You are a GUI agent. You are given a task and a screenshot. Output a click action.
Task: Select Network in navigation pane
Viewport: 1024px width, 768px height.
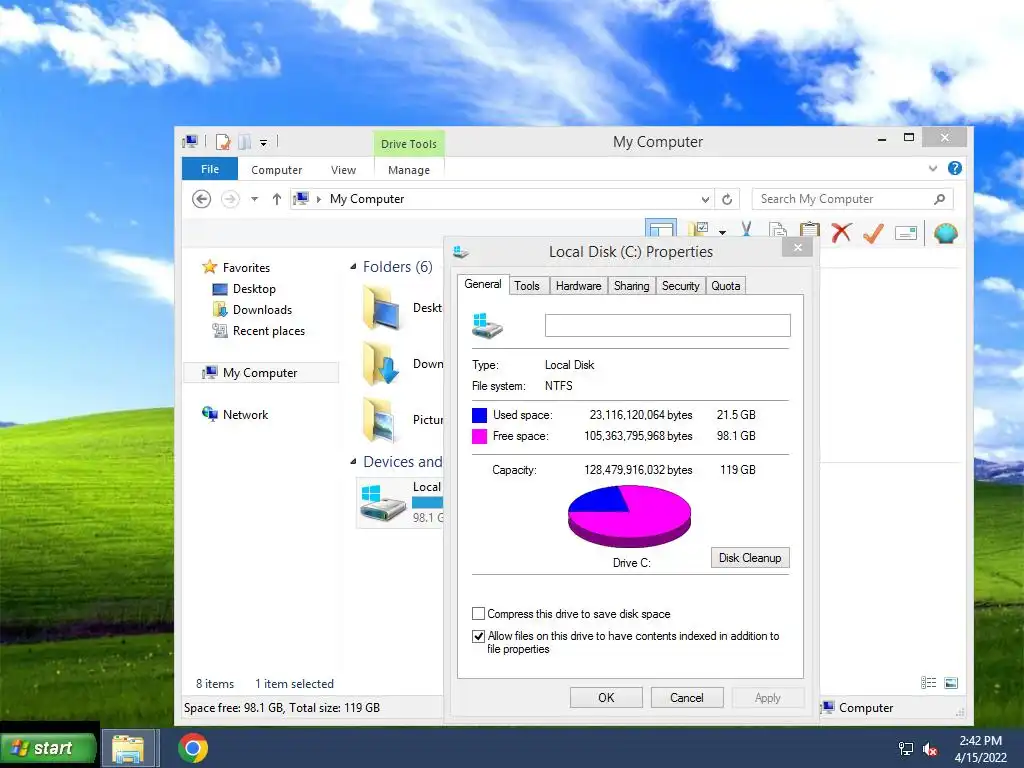[x=245, y=415]
